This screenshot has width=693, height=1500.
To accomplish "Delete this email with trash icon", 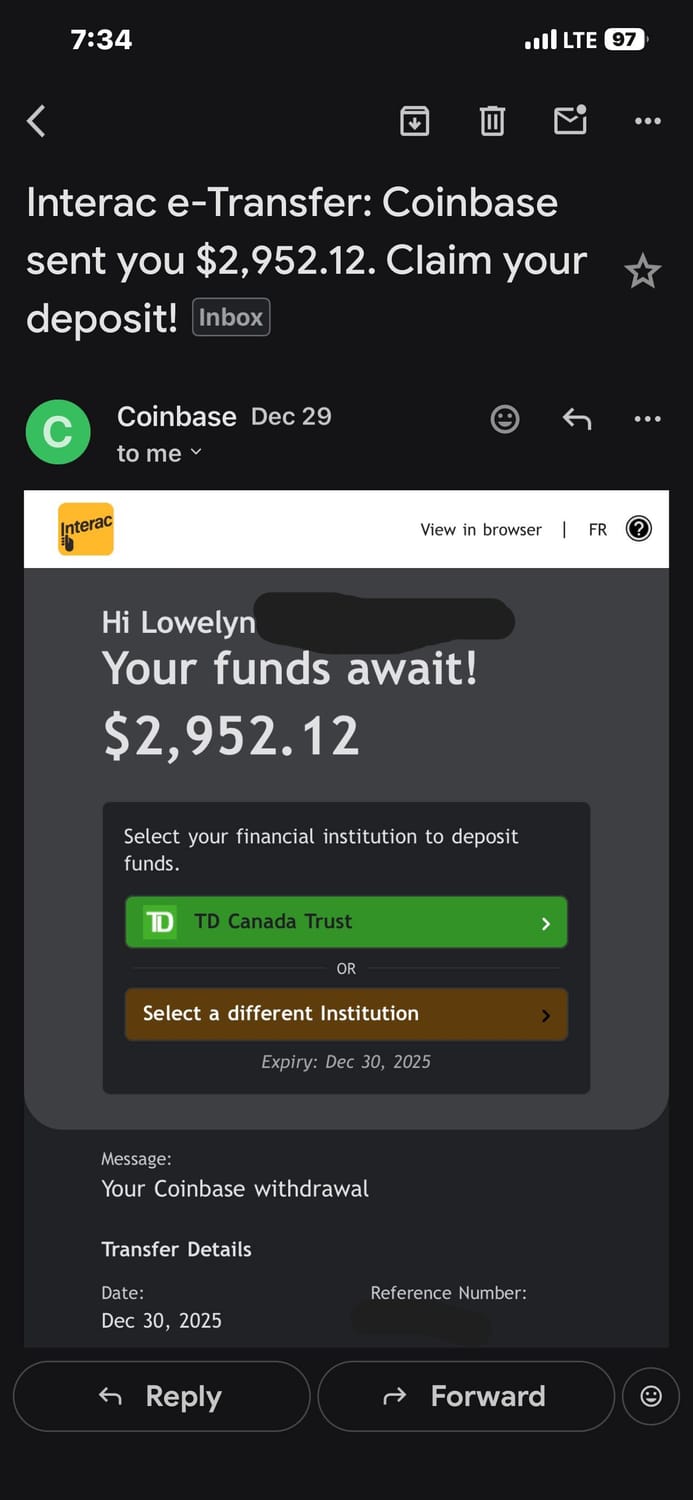I will tap(492, 121).
